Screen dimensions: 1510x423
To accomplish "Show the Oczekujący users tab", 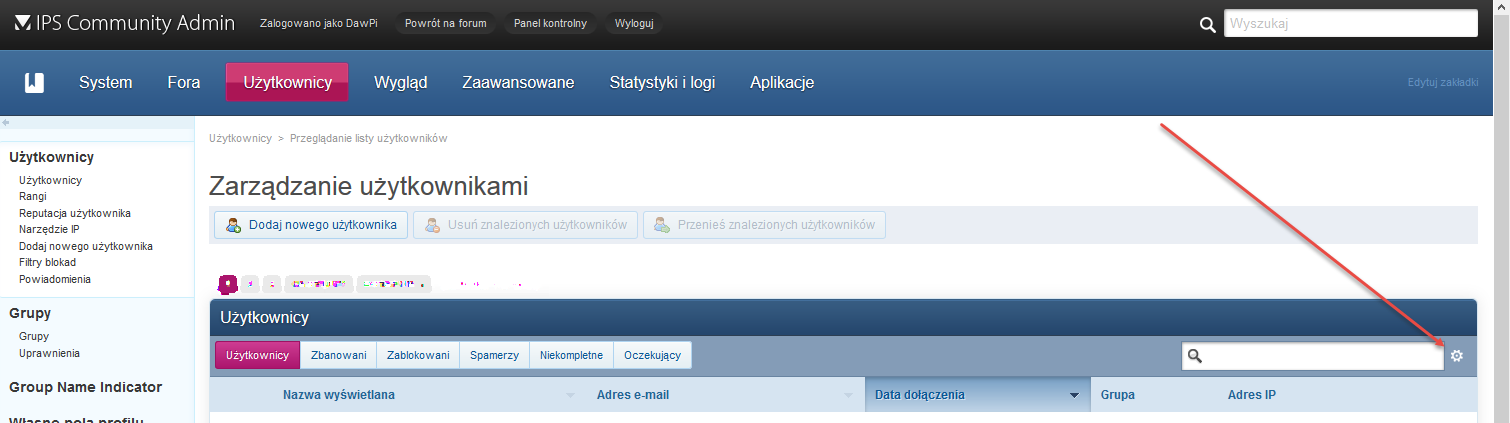I will pos(652,355).
